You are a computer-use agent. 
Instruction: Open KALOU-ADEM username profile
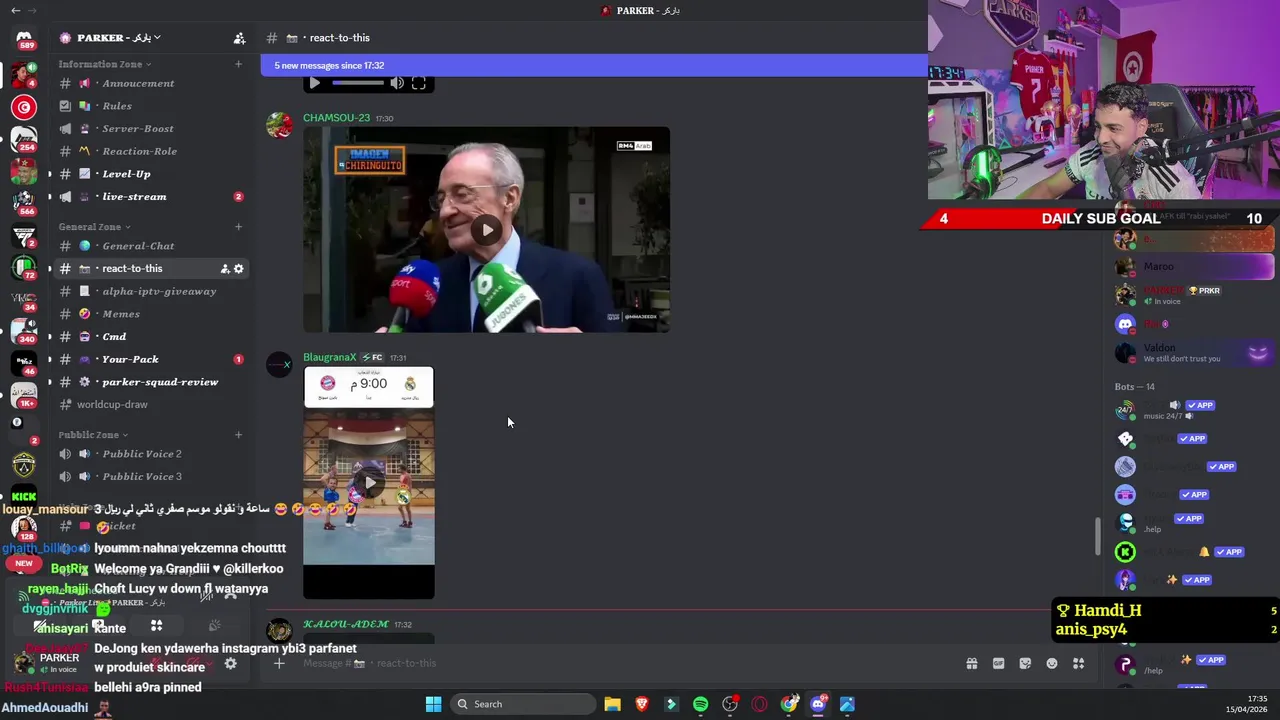pyautogui.click(x=346, y=624)
